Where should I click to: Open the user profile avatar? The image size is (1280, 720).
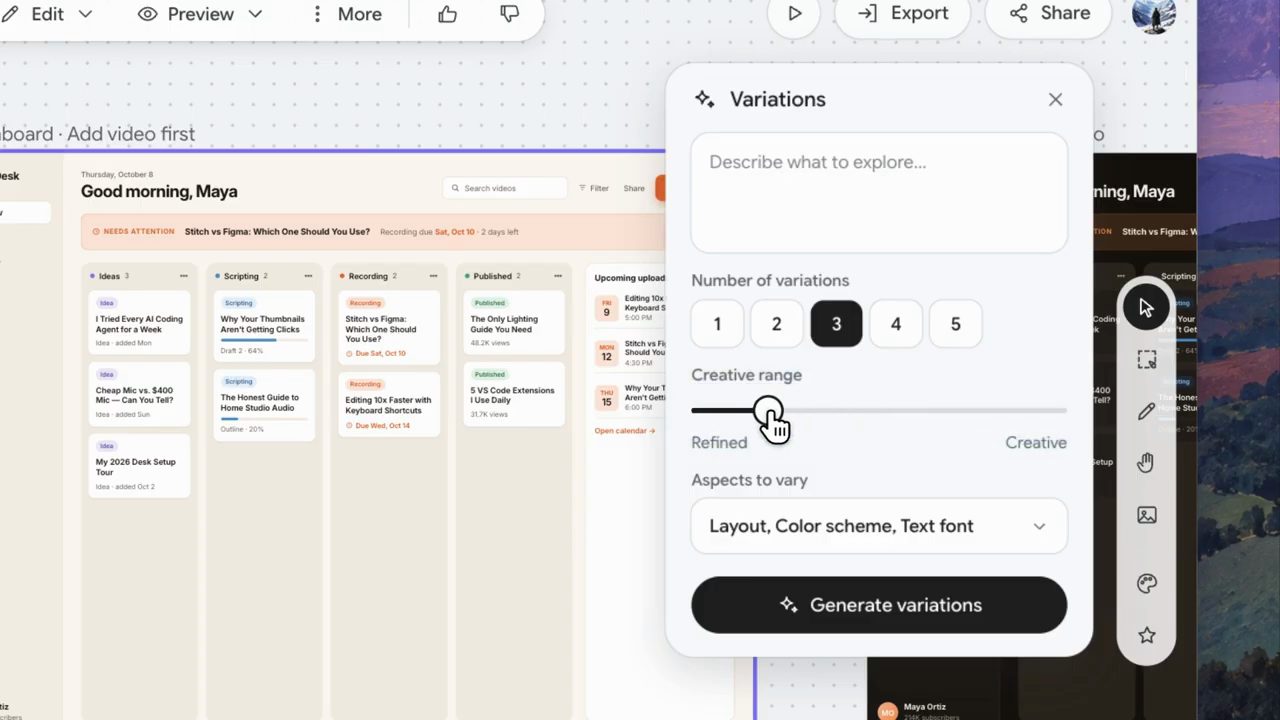click(x=1153, y=14)
